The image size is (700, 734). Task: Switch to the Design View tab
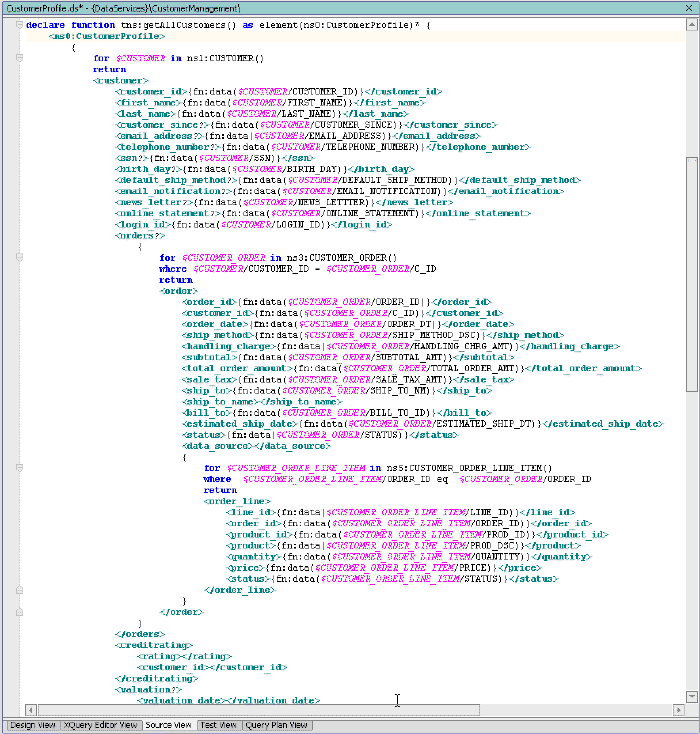[32, 725]
